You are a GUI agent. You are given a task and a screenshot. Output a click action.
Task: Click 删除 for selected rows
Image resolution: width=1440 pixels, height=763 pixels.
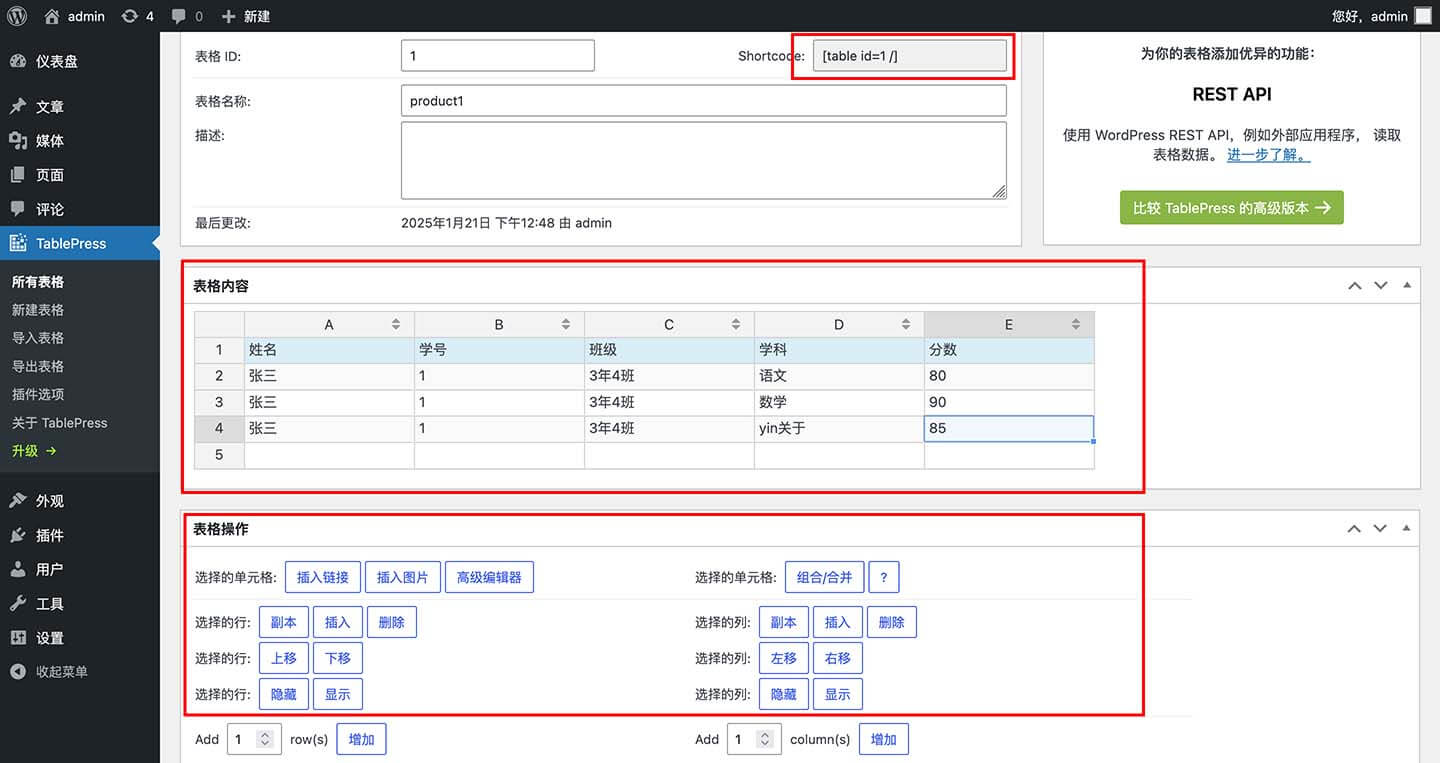(x=392, y=622)
